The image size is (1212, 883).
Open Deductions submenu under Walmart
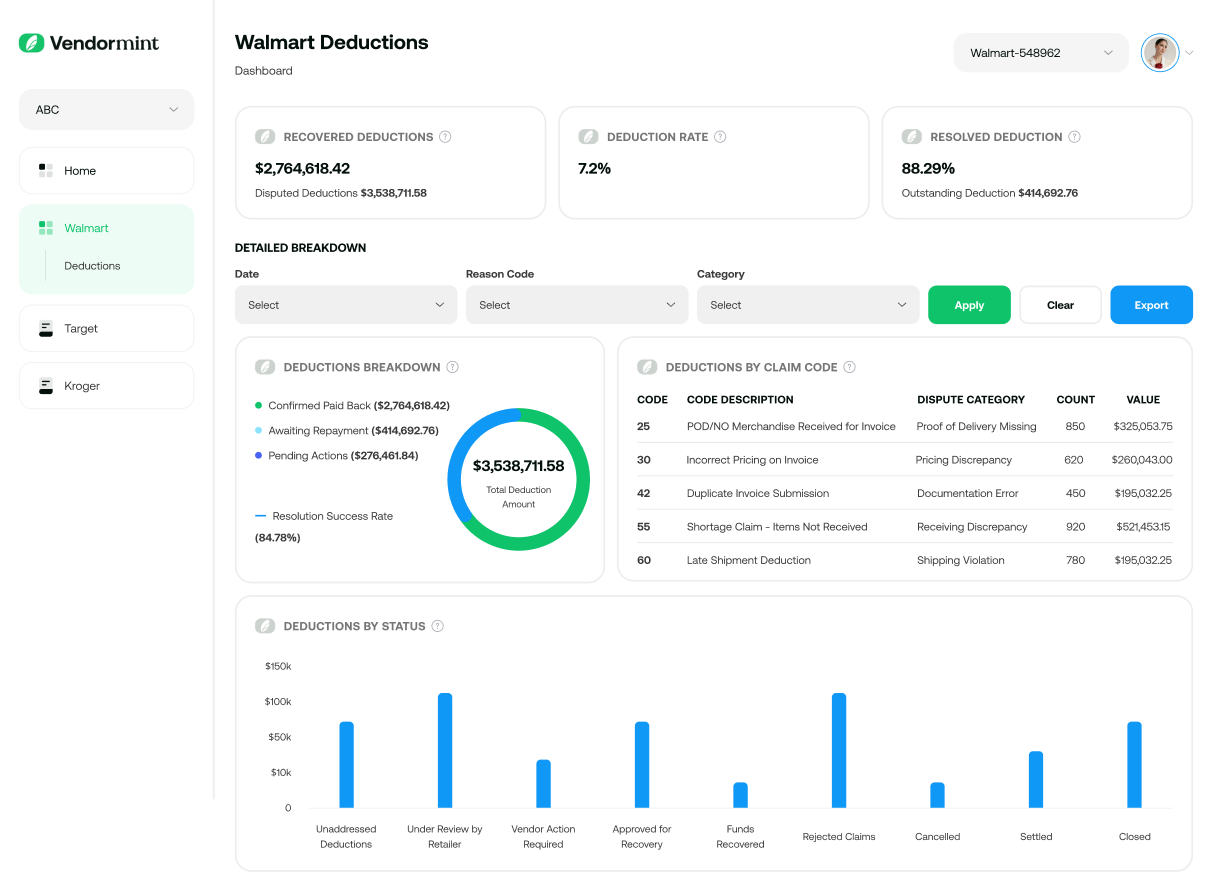point(92,266)
